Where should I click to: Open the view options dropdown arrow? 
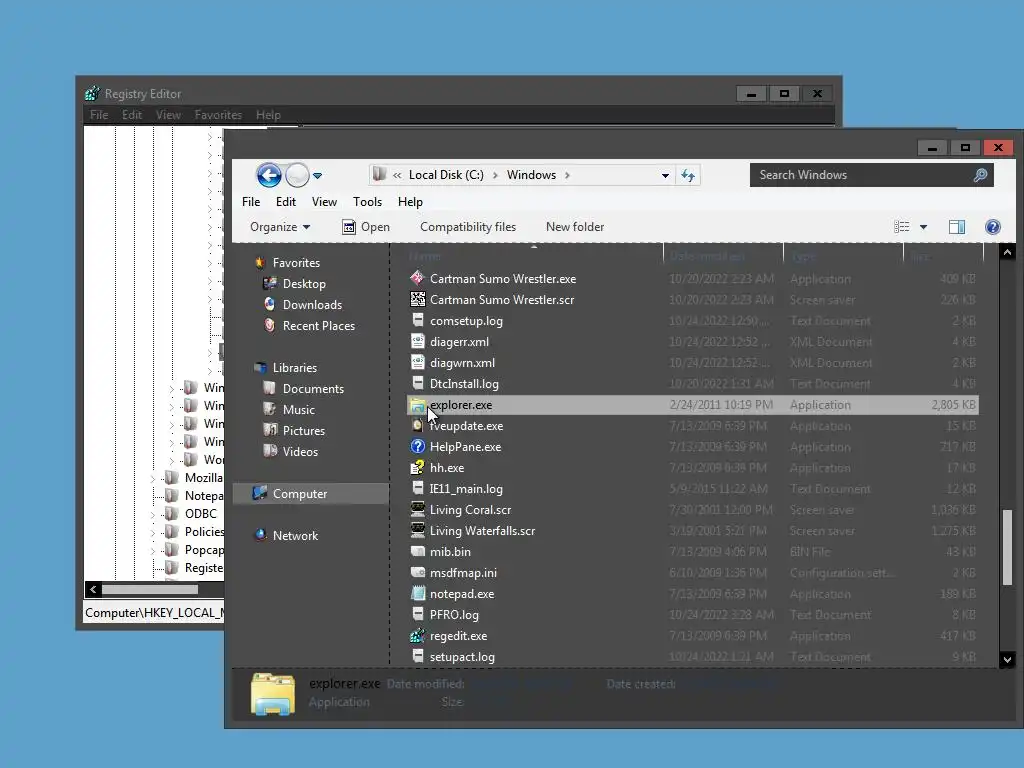point(923,227)
